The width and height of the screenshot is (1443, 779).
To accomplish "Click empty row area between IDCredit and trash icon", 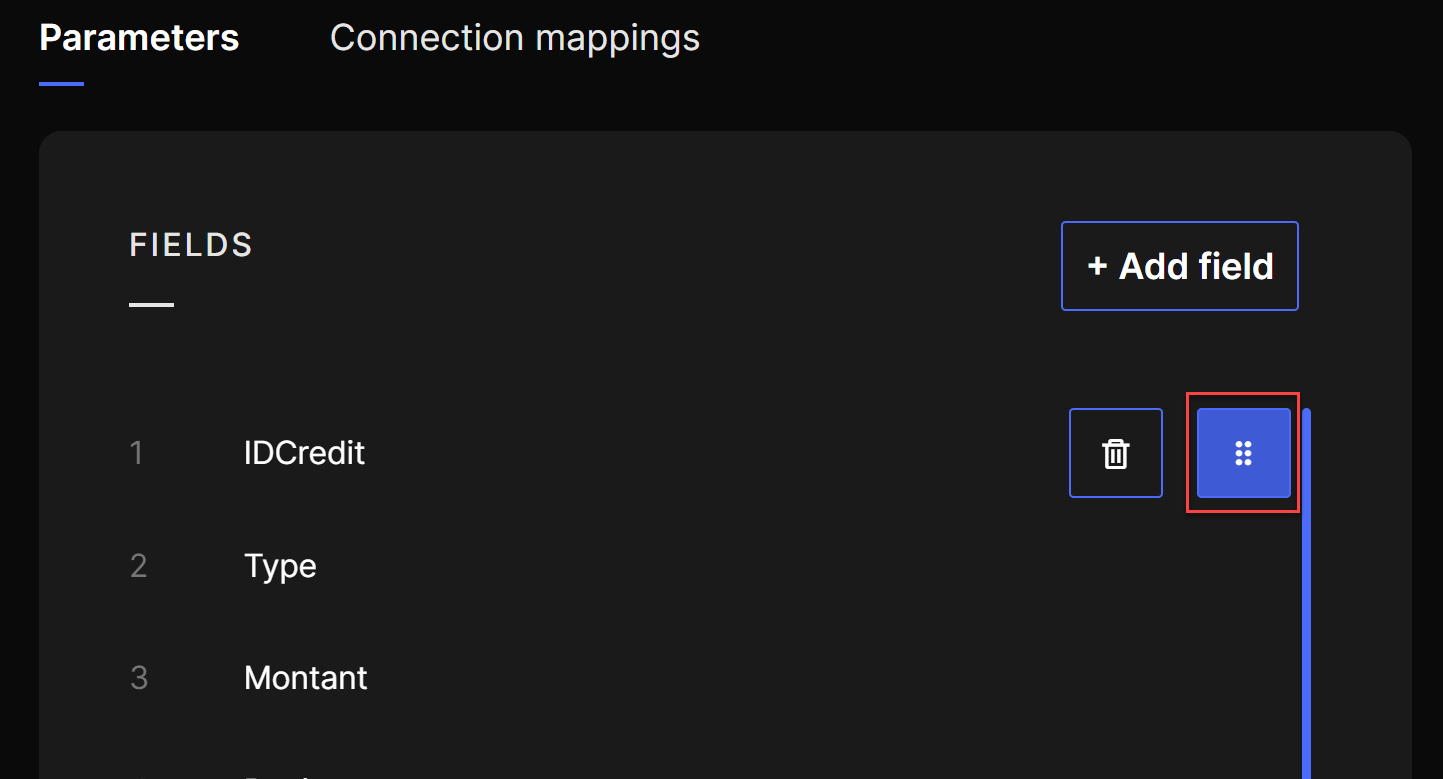I will 700,453.
